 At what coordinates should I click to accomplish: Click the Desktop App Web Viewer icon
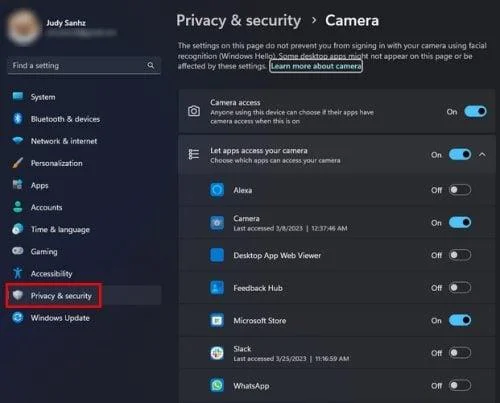[217, 255]
